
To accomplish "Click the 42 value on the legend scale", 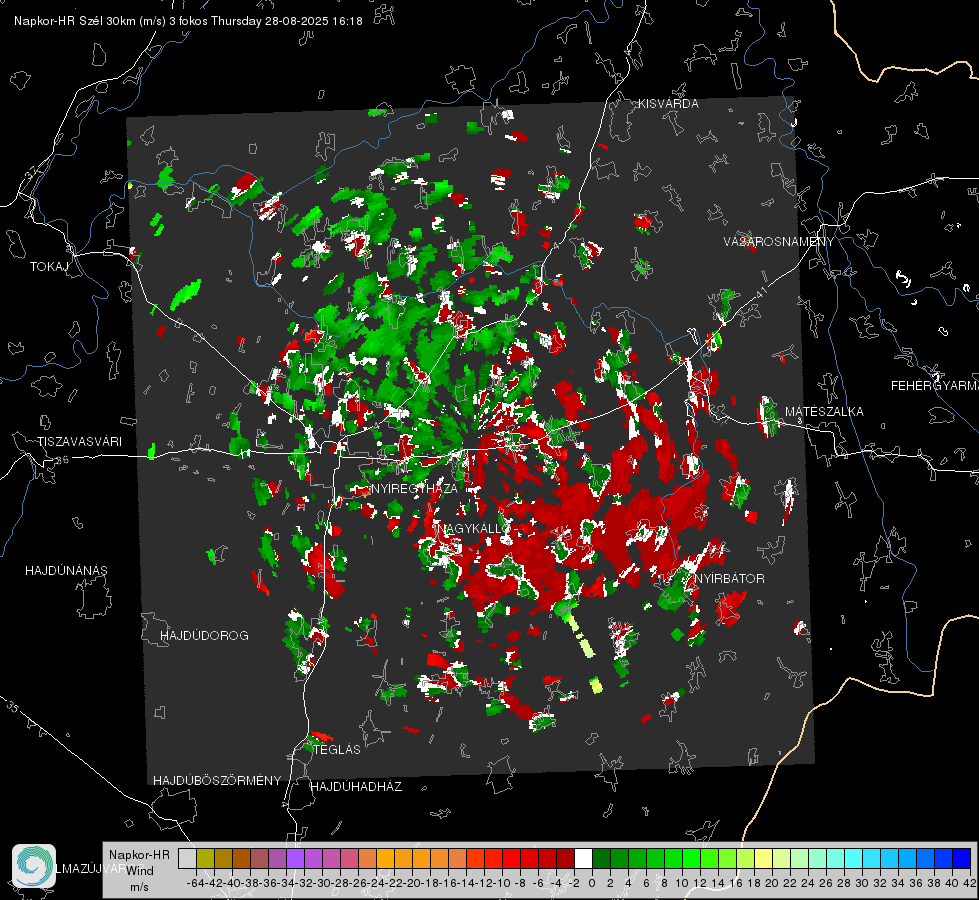I will coord(969,883).
